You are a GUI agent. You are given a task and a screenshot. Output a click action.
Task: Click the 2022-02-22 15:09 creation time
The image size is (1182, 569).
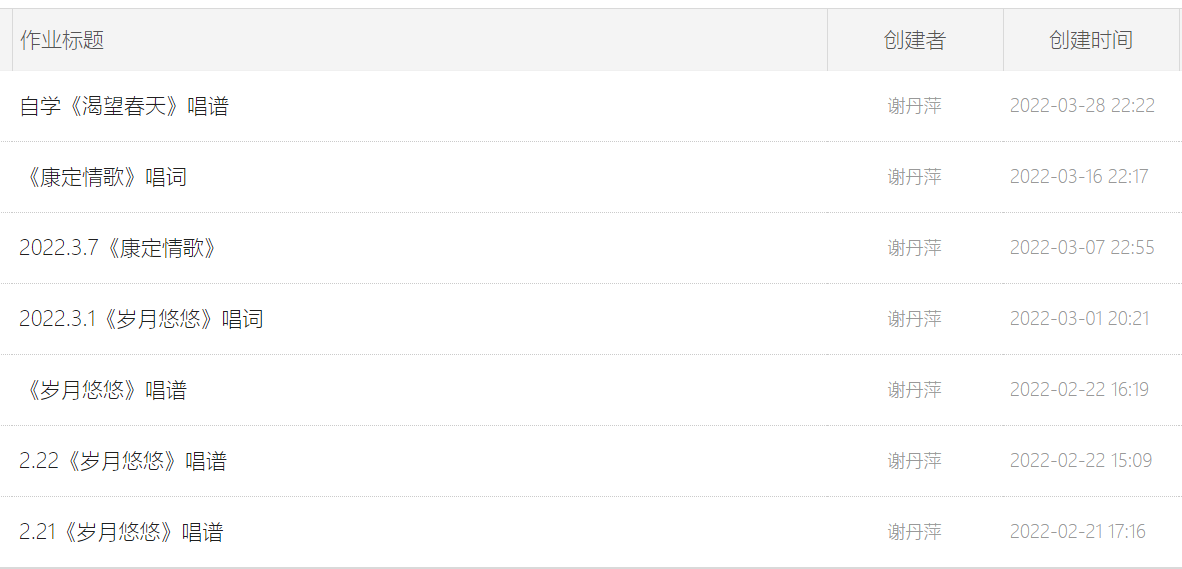tap(1081, 461)
